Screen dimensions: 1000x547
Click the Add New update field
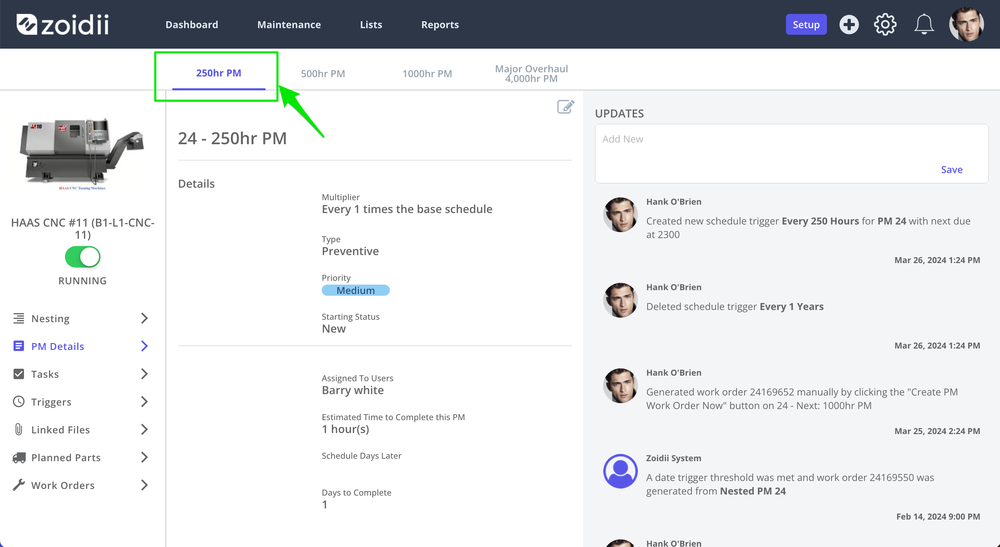pos(791,154)
